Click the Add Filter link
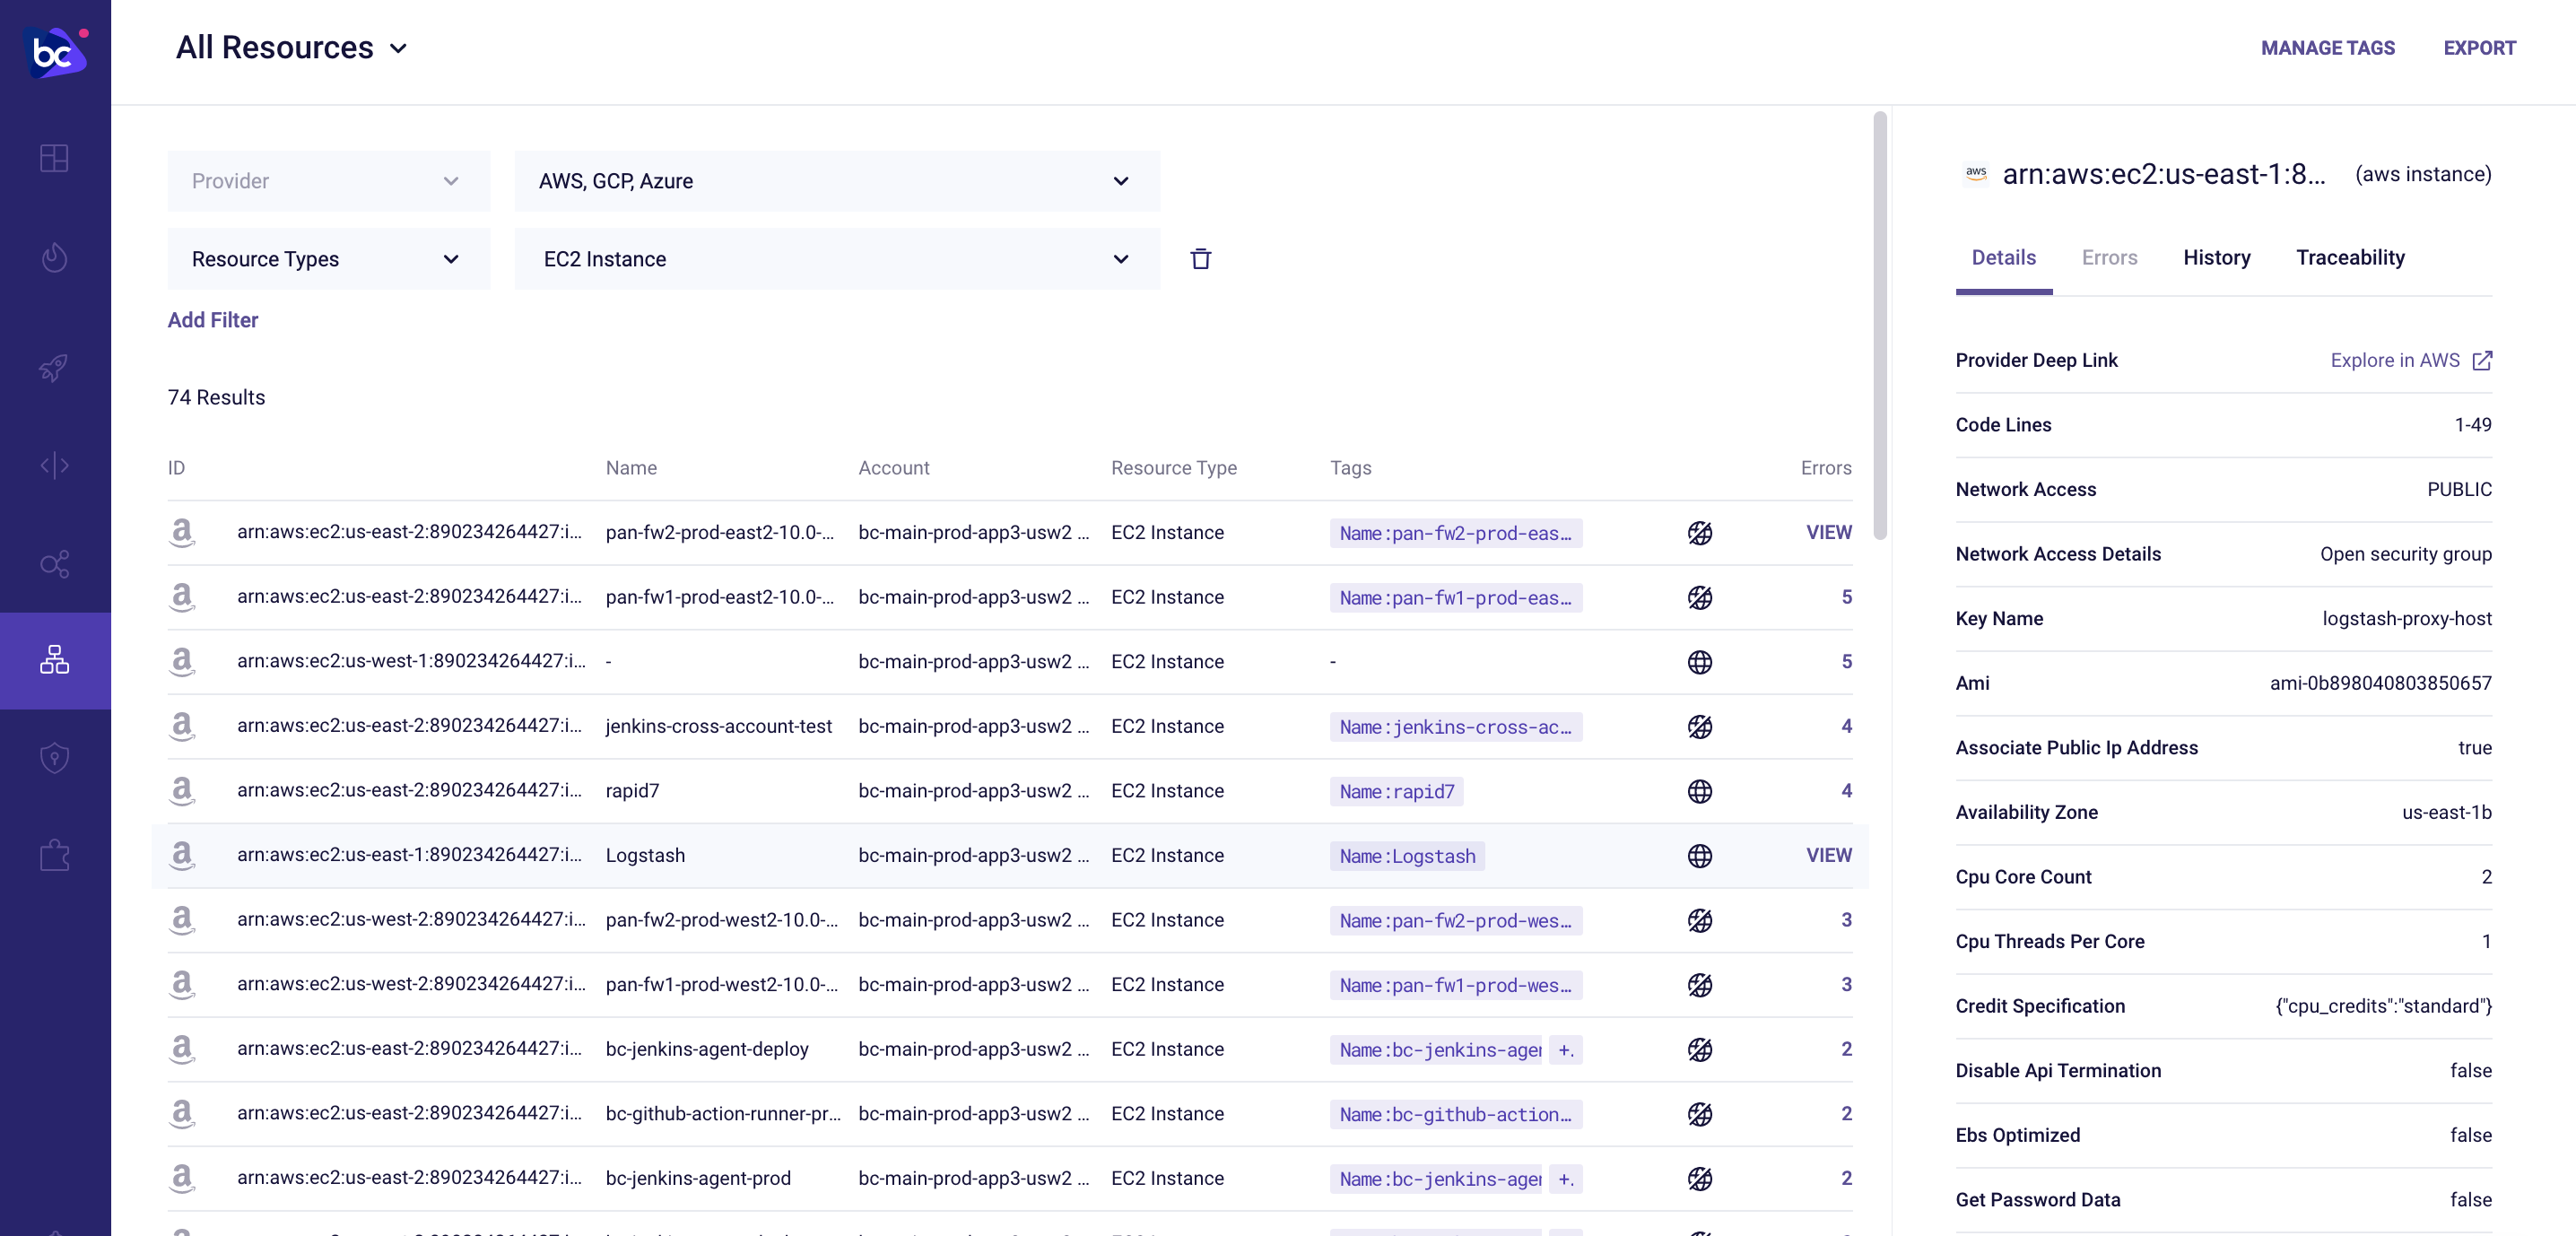Image resolution: width=2576 pixels, height=1236 pixels. click(x=213, y=320)
